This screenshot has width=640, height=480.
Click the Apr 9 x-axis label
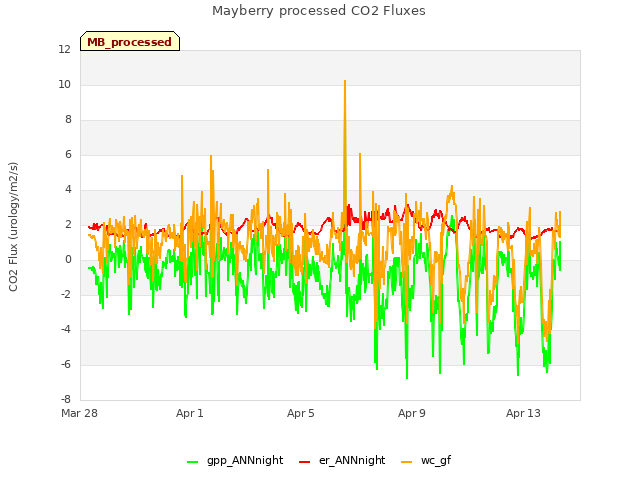point(411,413)
